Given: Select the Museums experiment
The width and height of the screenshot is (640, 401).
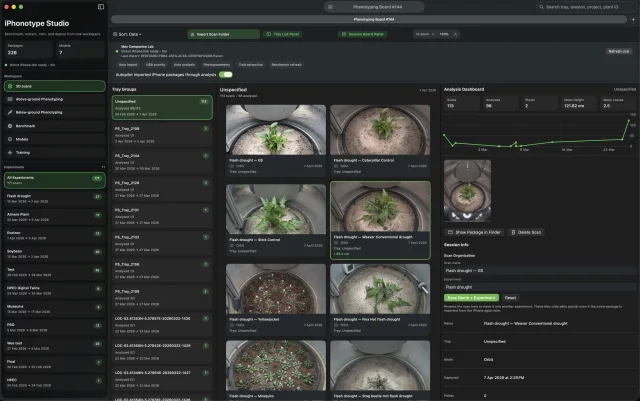Looking at the screenshot, I should point(55,309).
